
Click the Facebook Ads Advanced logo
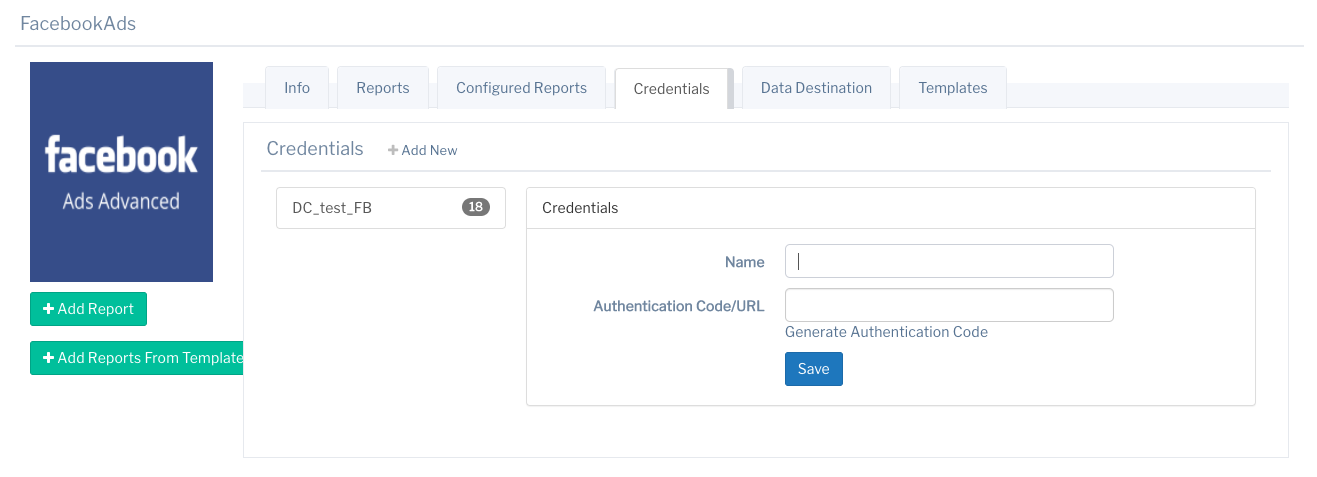(121, 172)
